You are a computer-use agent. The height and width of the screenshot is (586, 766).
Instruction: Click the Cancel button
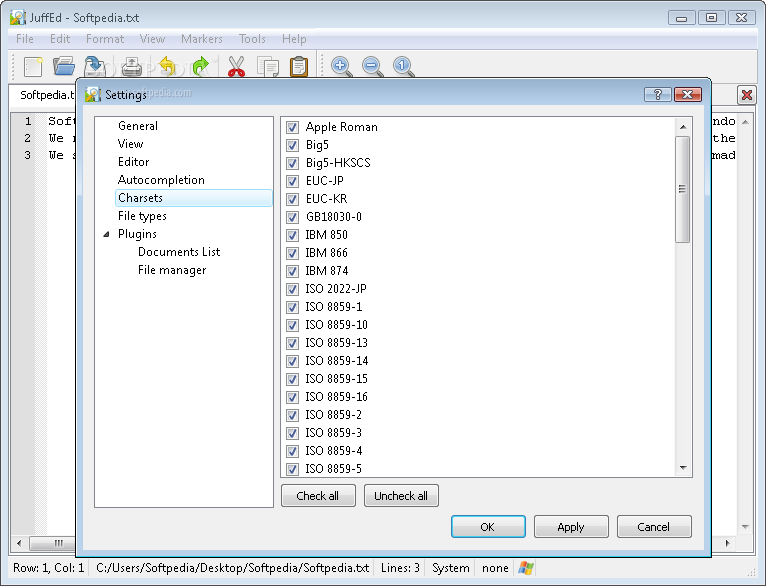(654, 527)
